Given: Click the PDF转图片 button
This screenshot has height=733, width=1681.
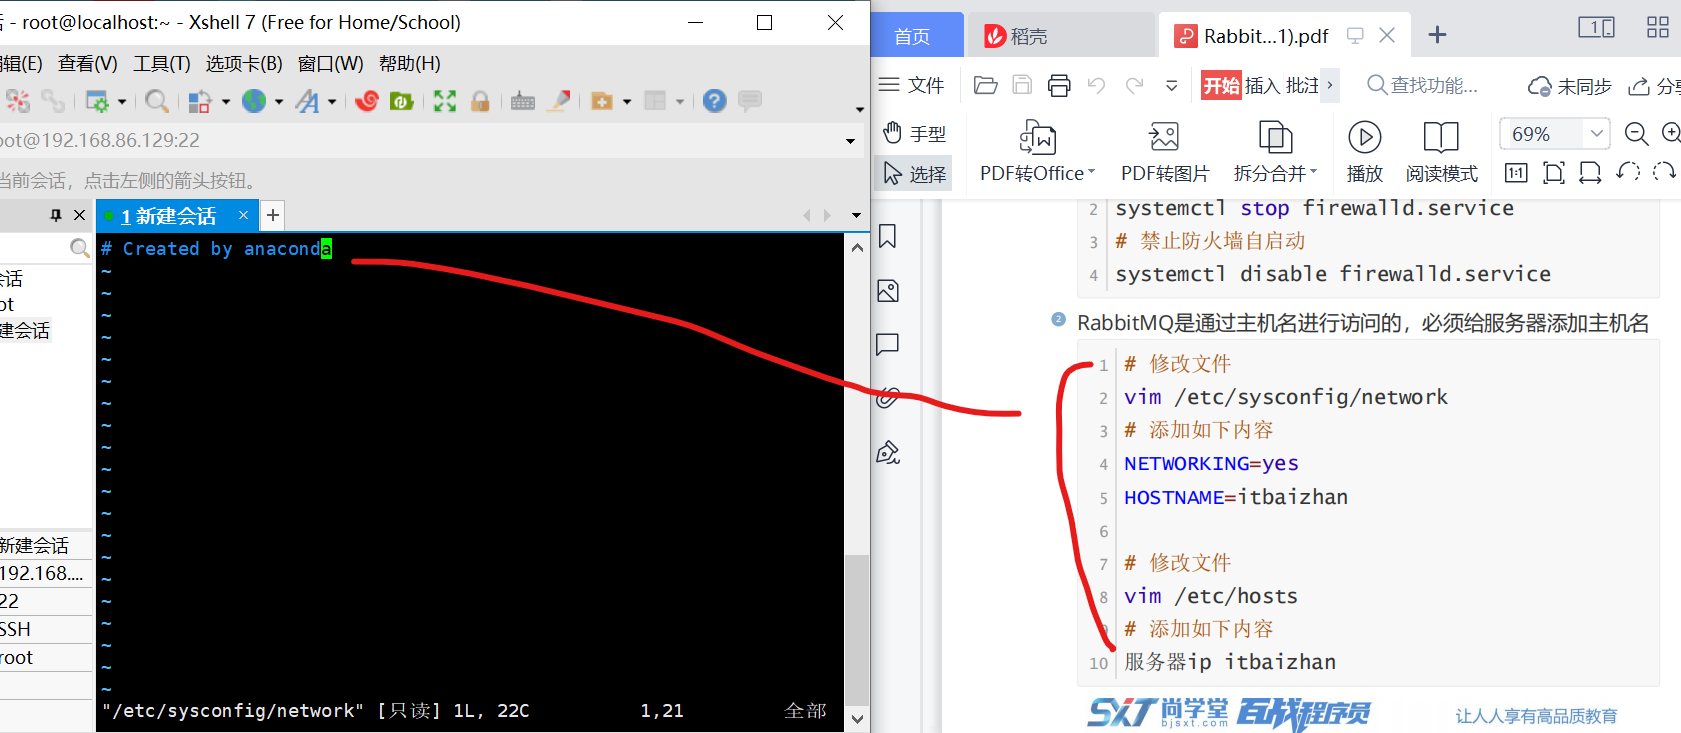Looking at the screenshot, I should 1165,152.
